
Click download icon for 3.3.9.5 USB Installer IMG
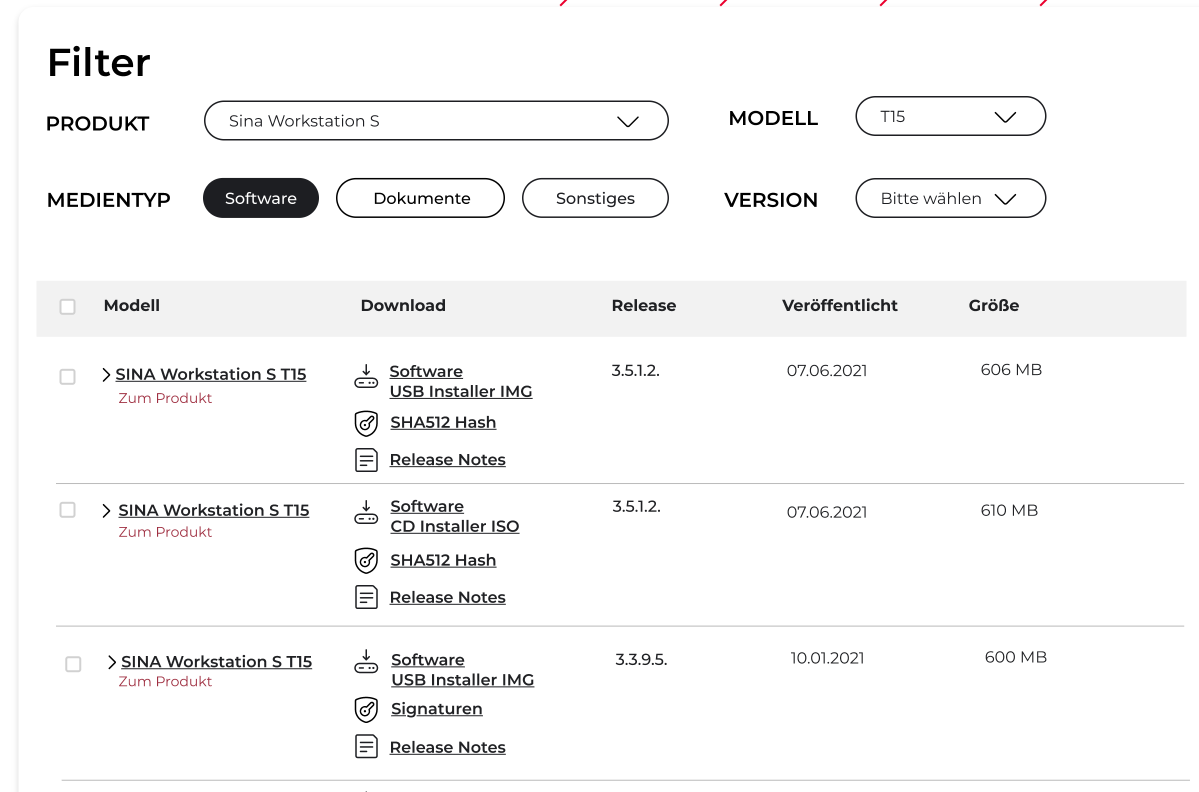(x=366, y=662)
